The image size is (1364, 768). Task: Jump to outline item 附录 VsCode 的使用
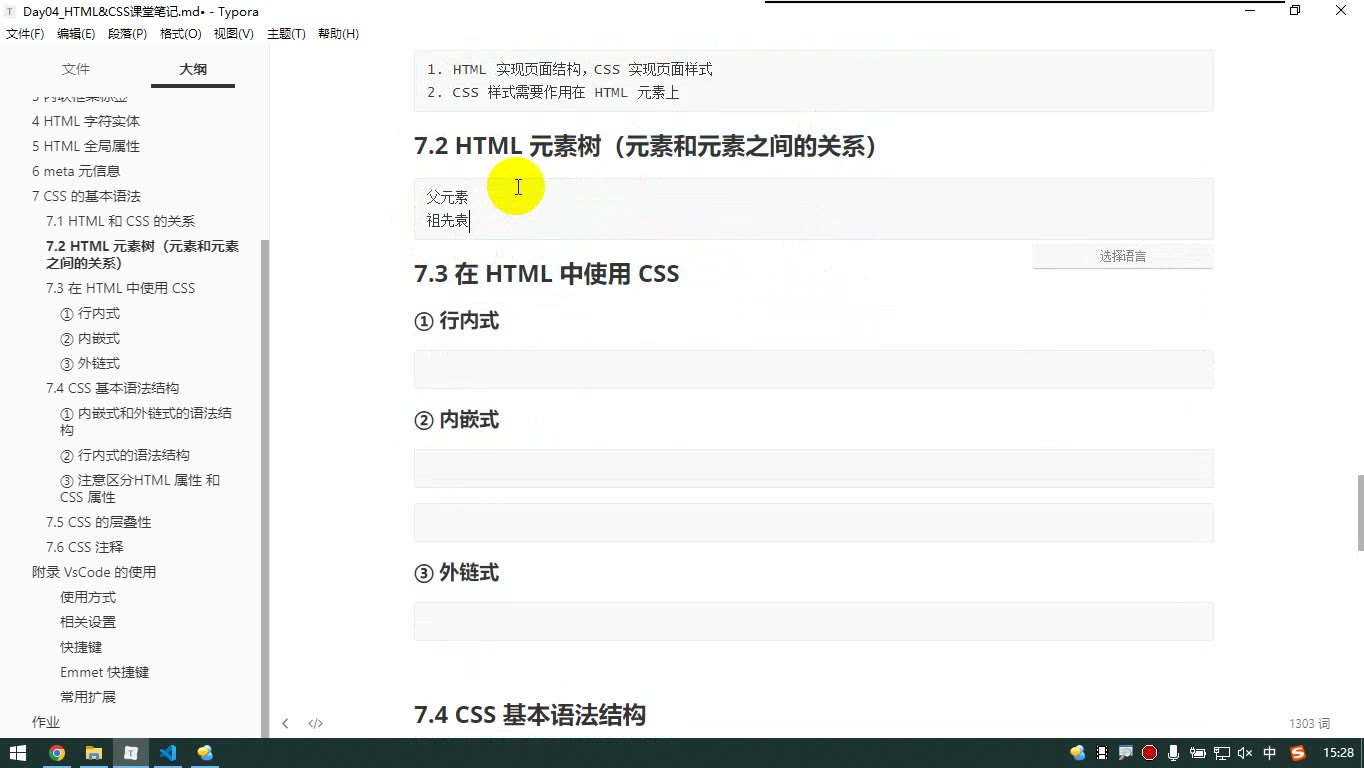point(94,572)
